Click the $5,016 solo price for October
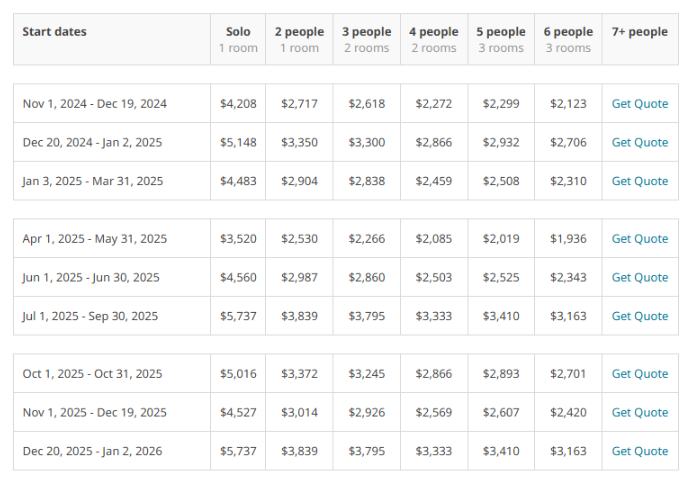Screen dimensions: 690x480 click(238, 374)
